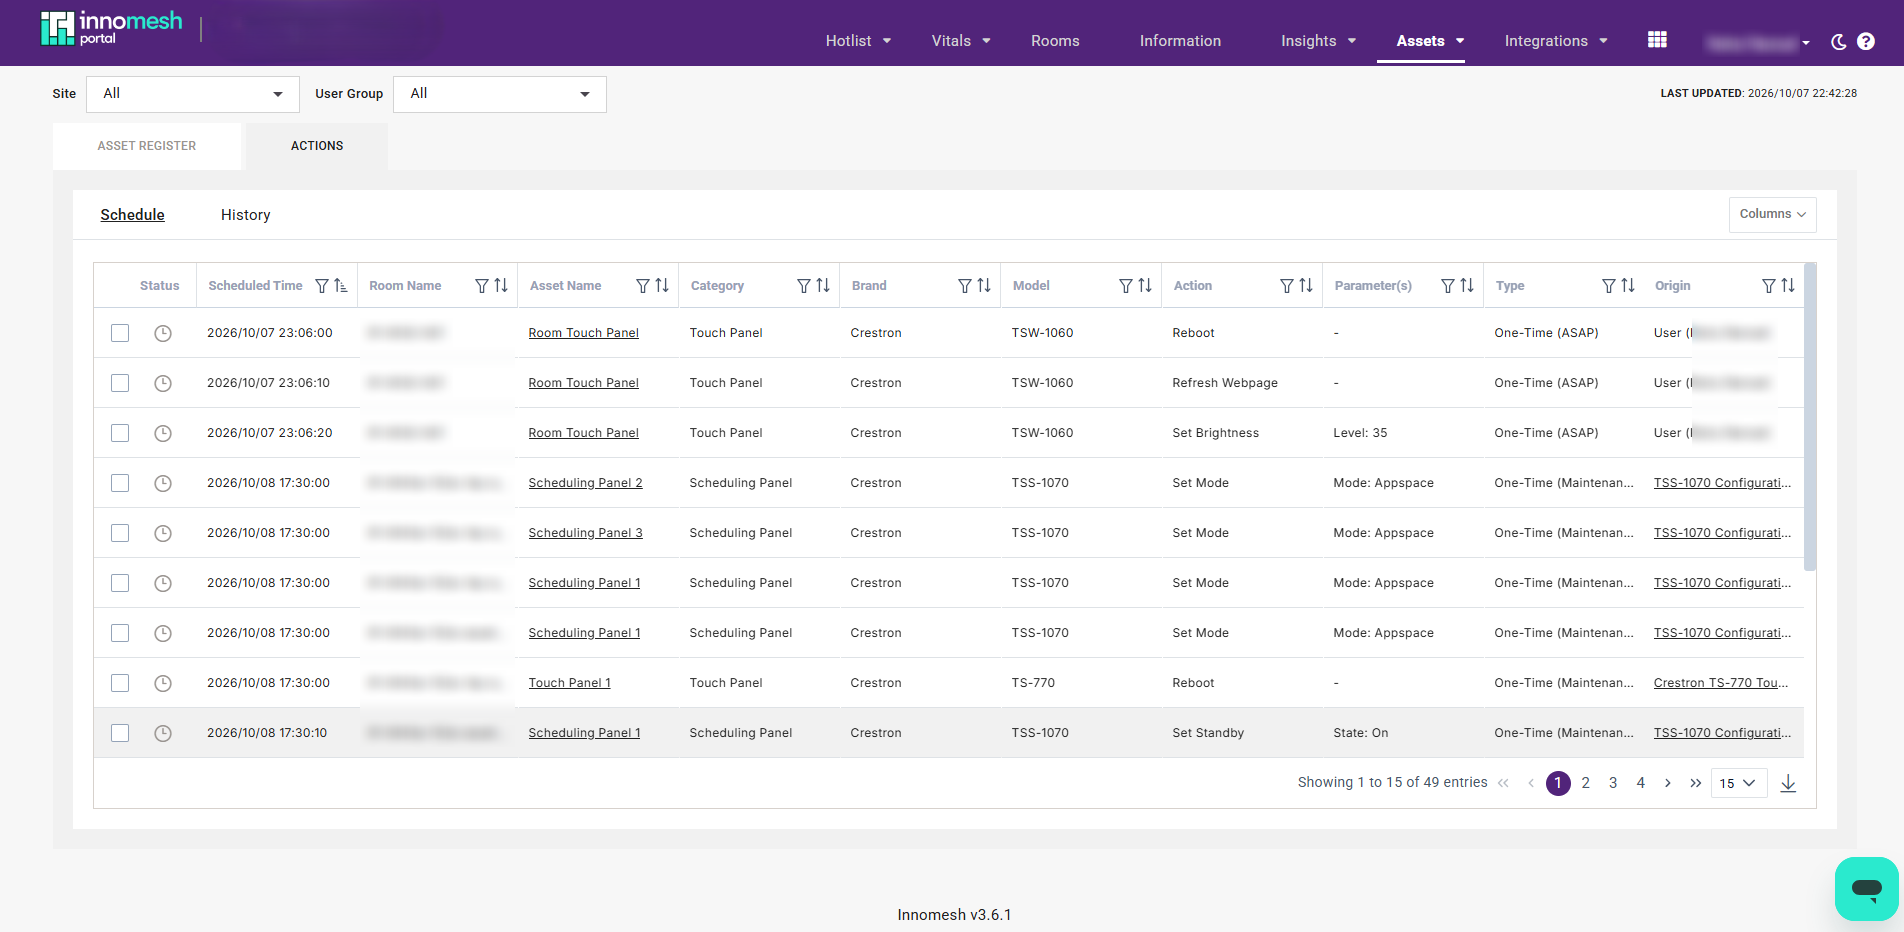Open the User Group dropdown
Screen dimensions: 1904x932
500,94
